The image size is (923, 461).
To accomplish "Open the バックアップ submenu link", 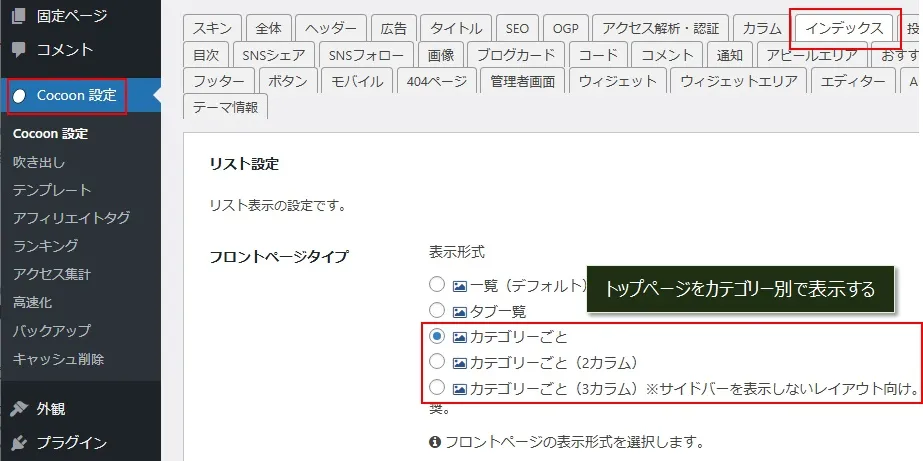I will click(x=52, y=330).
